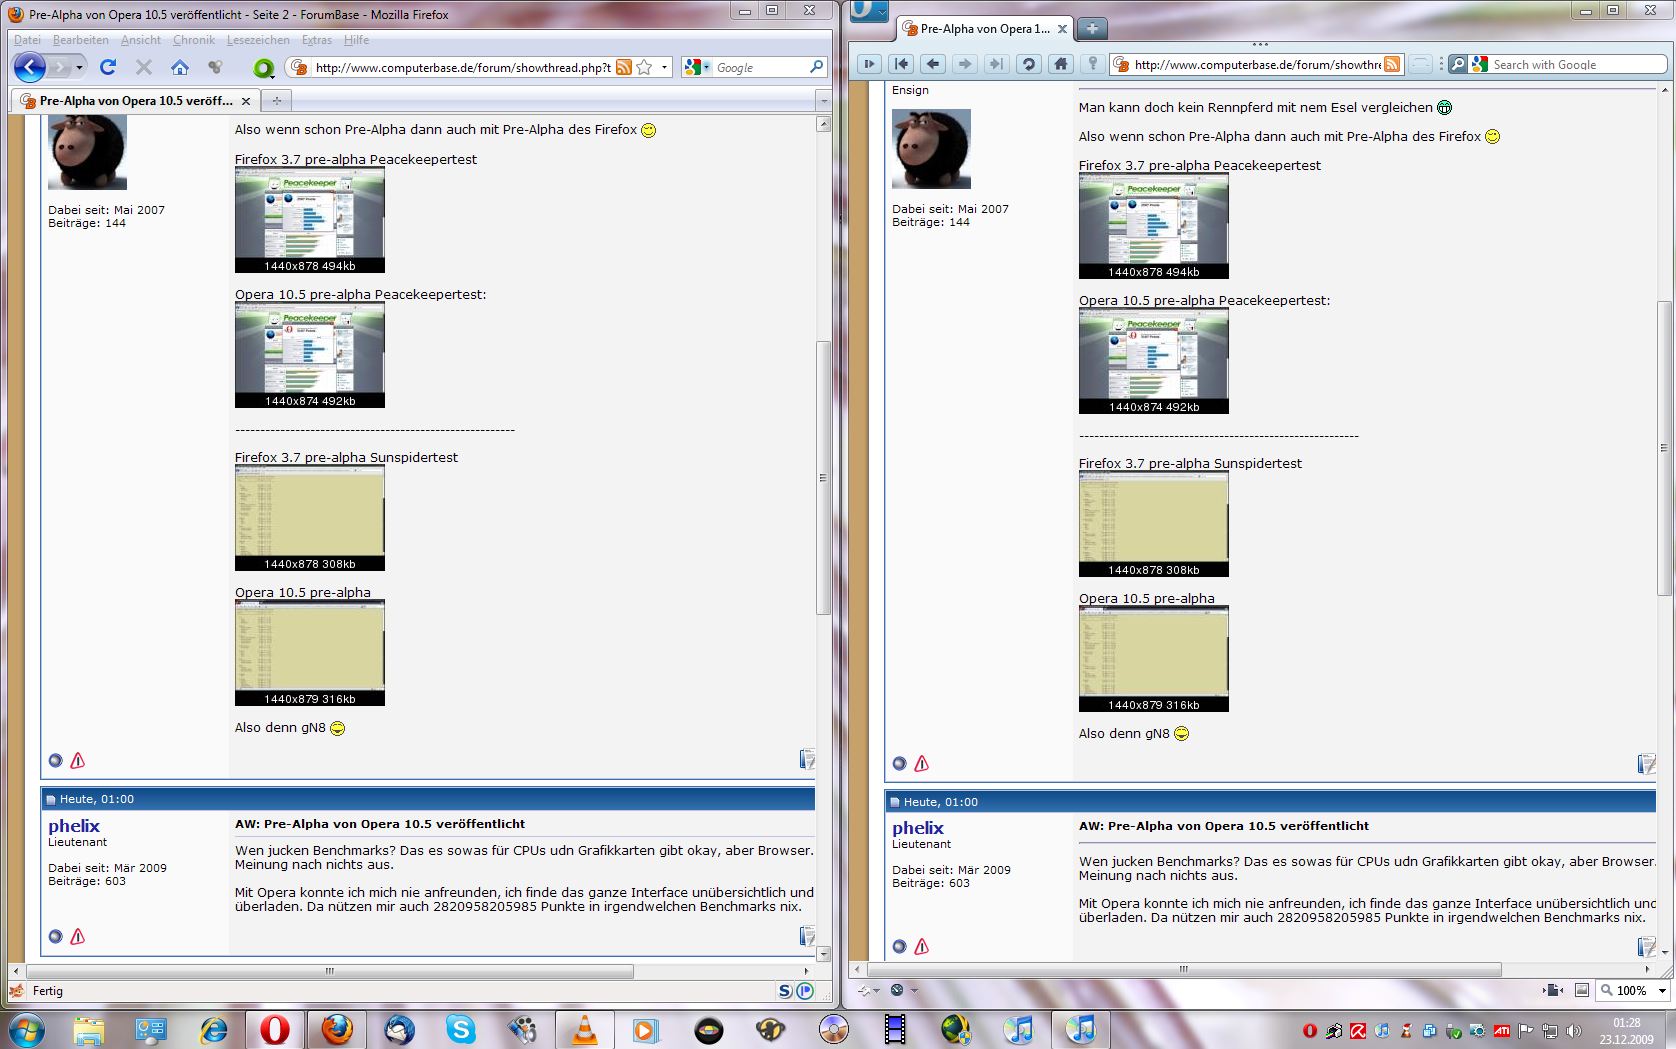1676x1049 pixels.
Task: Open the Chronik menu
Action: pyautogui.click(x=194, y=40)
